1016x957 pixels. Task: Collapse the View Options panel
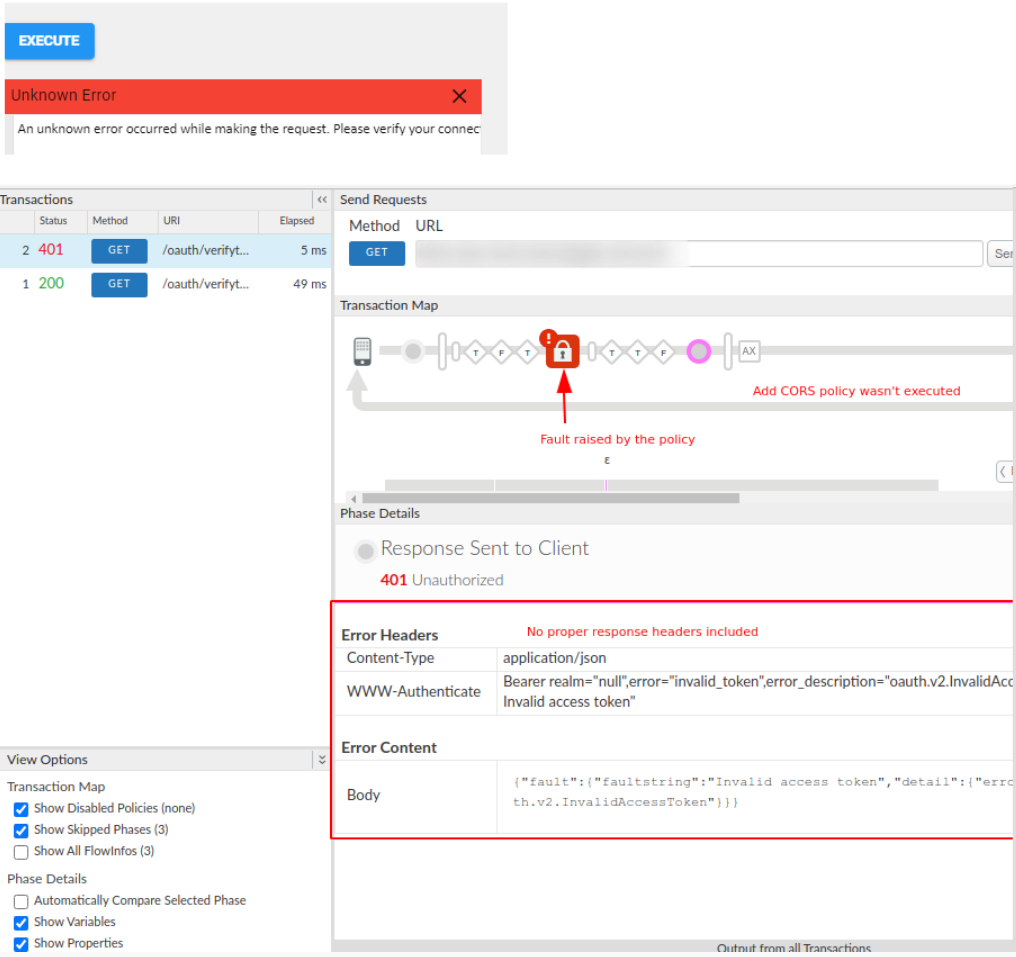point(321,759)
